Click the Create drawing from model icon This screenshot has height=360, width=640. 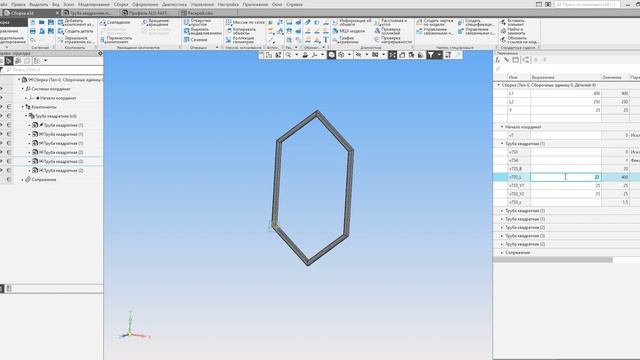pyautogui.click(x=419, y=22)
